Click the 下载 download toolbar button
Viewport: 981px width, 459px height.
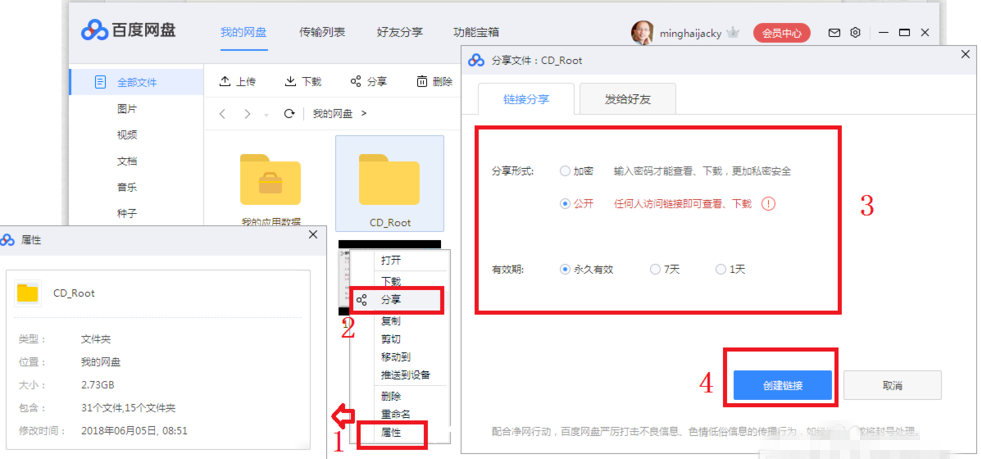(x=303, y=81)
